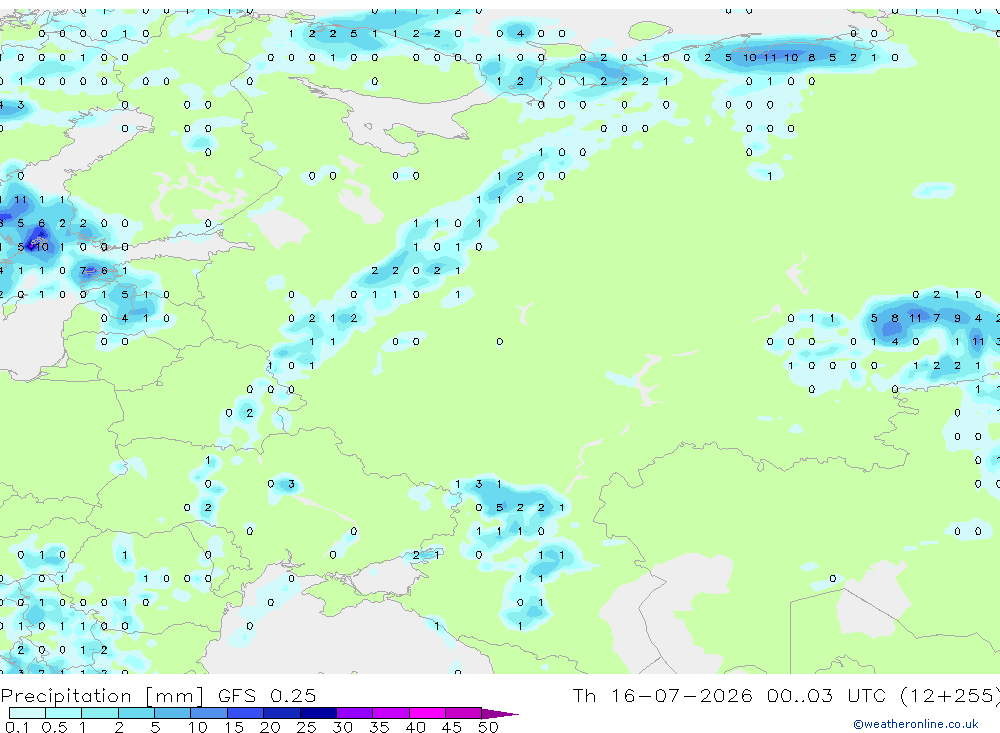Image resolution: width=1000 pixels, height=733 pixels.
Task: Click the '(12+255)' forecast offset text
Action: (x=950, y=695)
